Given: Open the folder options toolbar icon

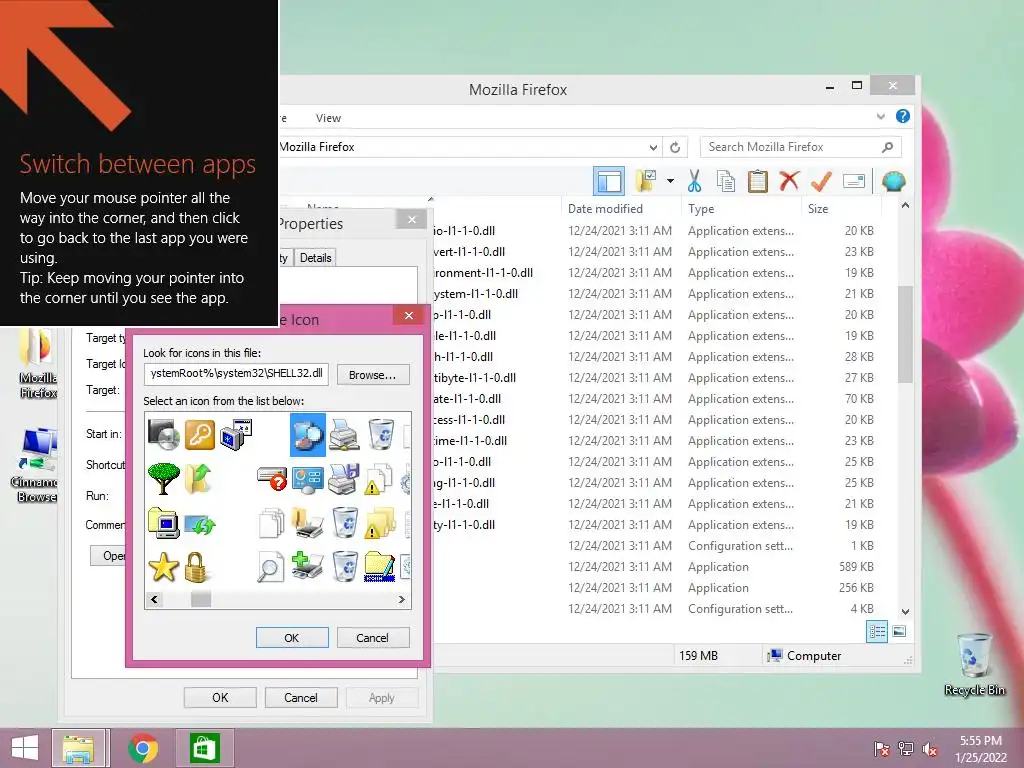Looking at the screenshot, I should 646,181.
